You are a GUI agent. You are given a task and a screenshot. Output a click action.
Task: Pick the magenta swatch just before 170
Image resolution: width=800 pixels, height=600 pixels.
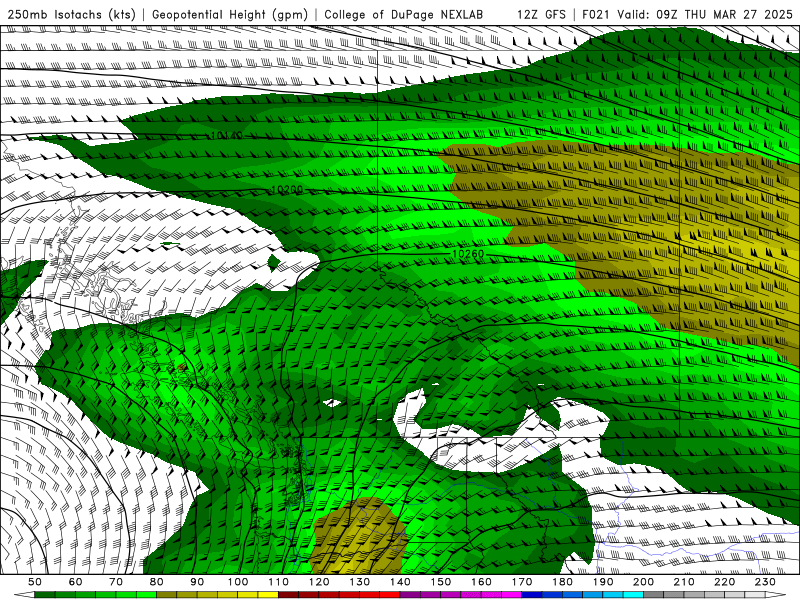[x=512, y=595]
